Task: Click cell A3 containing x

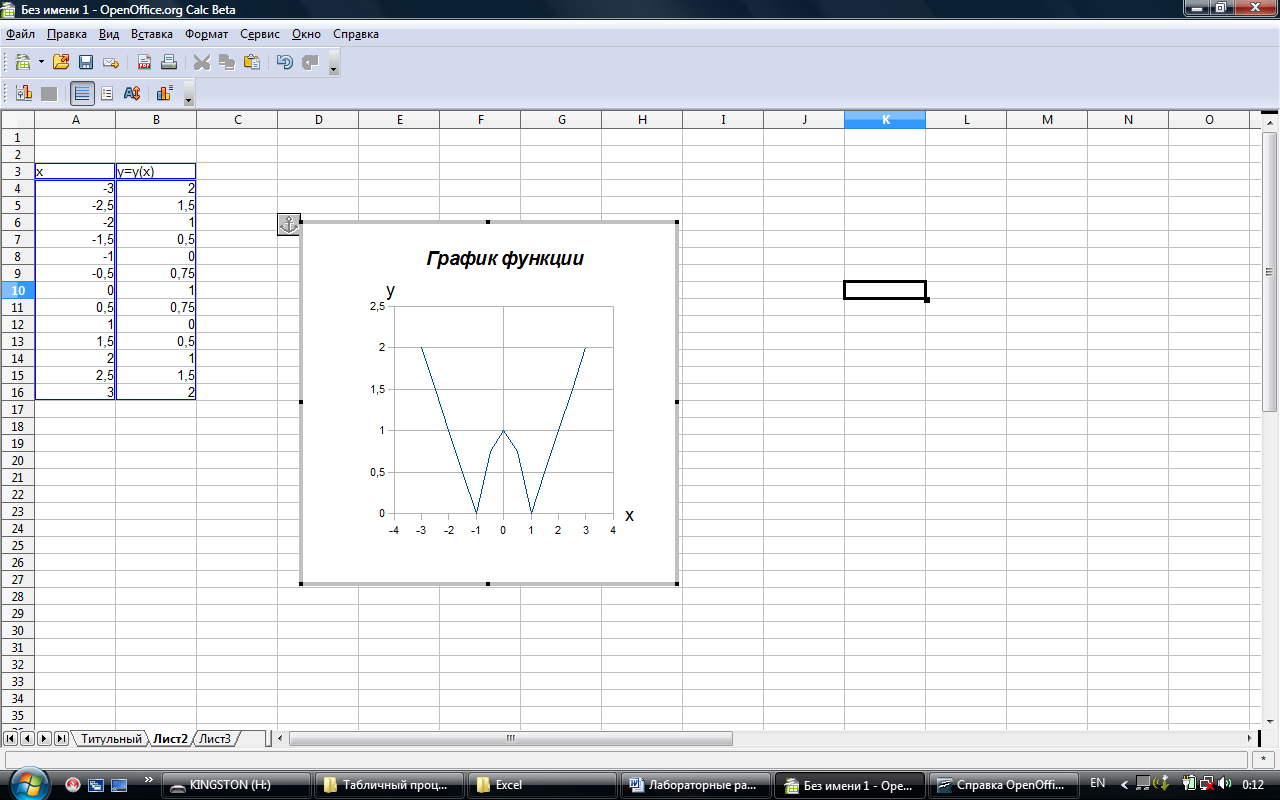Action: pyautogui.click(x=75, y=171)
